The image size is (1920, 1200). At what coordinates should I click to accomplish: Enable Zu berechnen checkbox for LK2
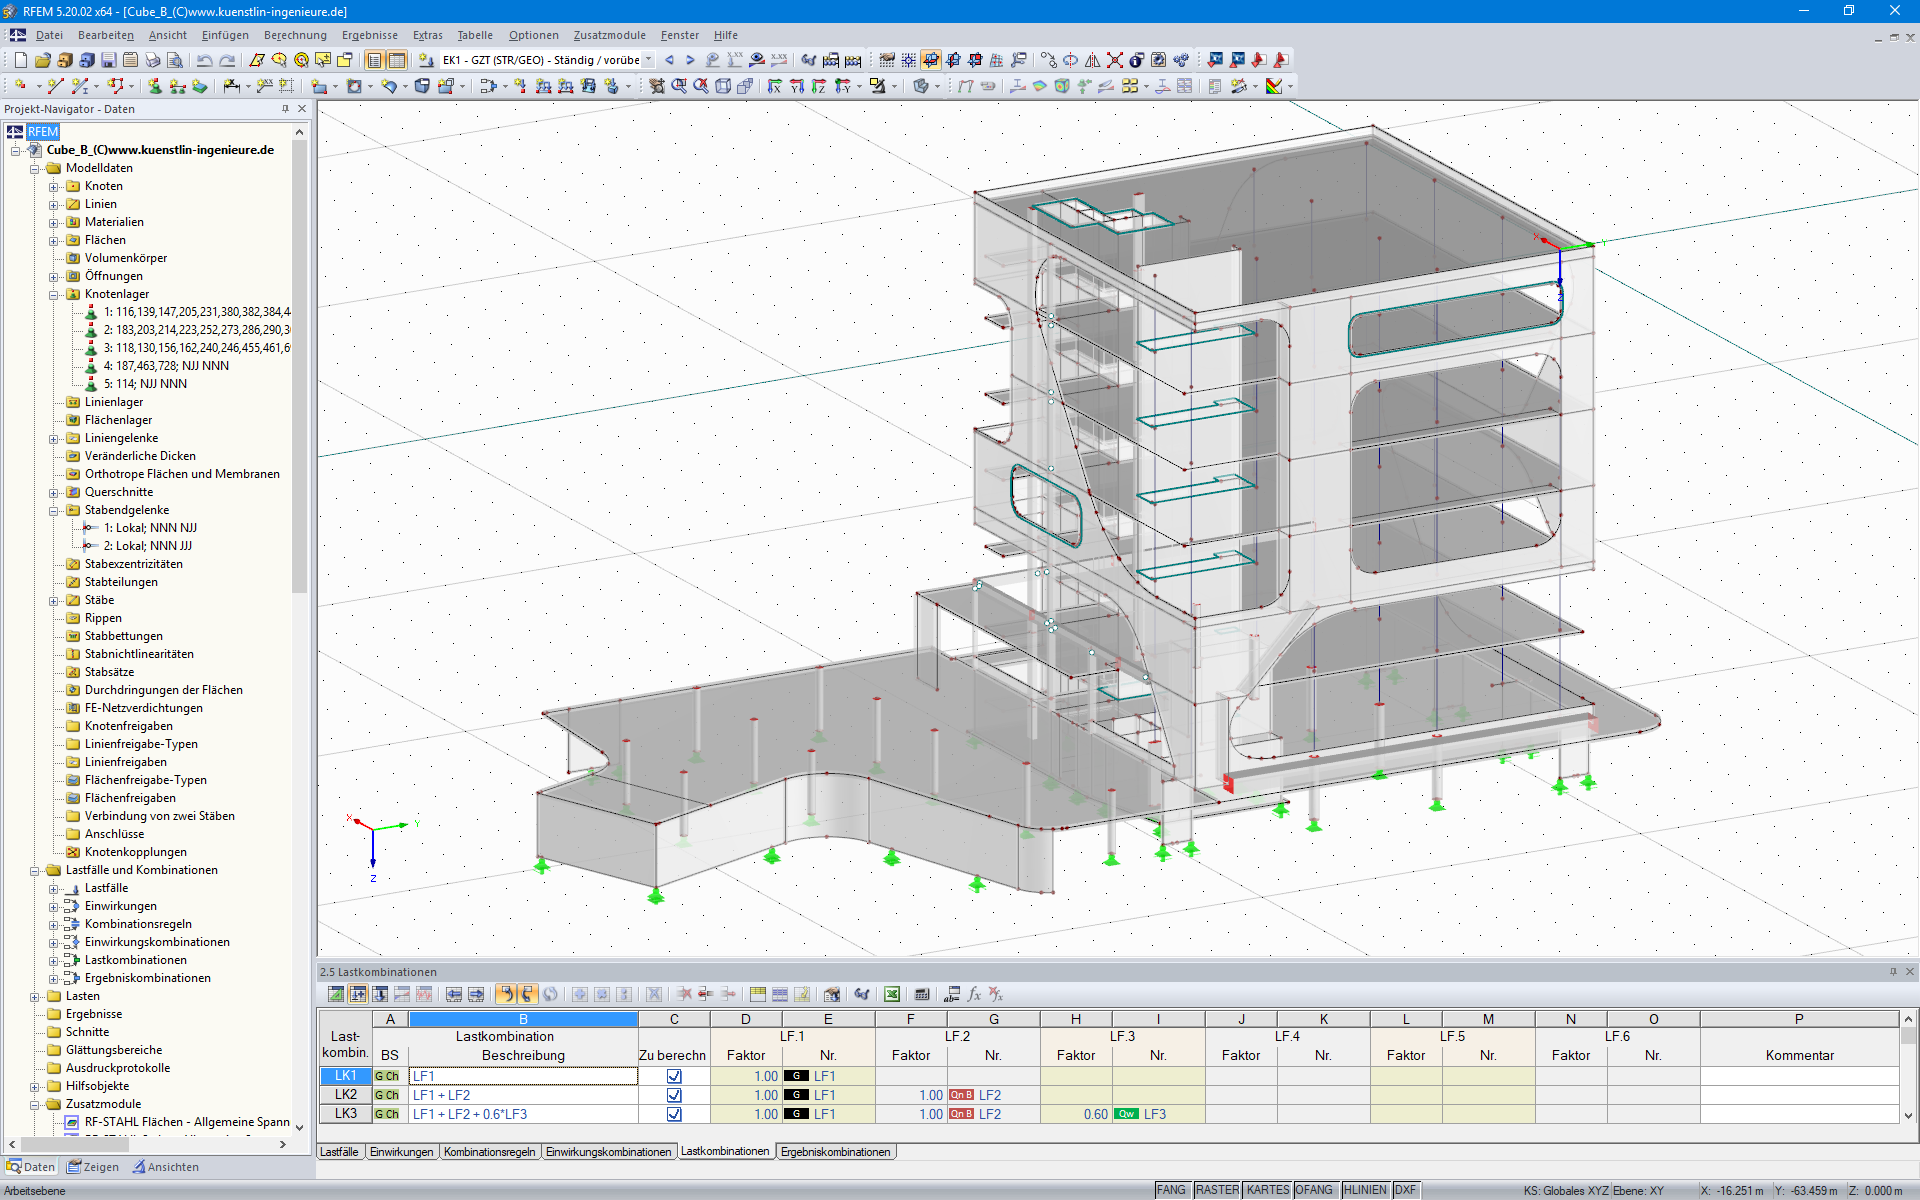[x=673, y=1095]
